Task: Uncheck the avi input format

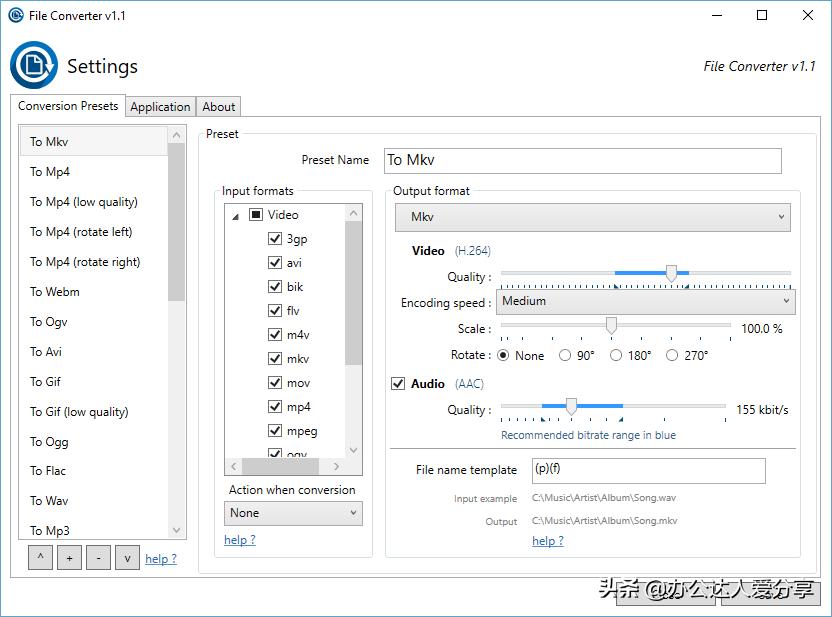Action: click(275, 263)
